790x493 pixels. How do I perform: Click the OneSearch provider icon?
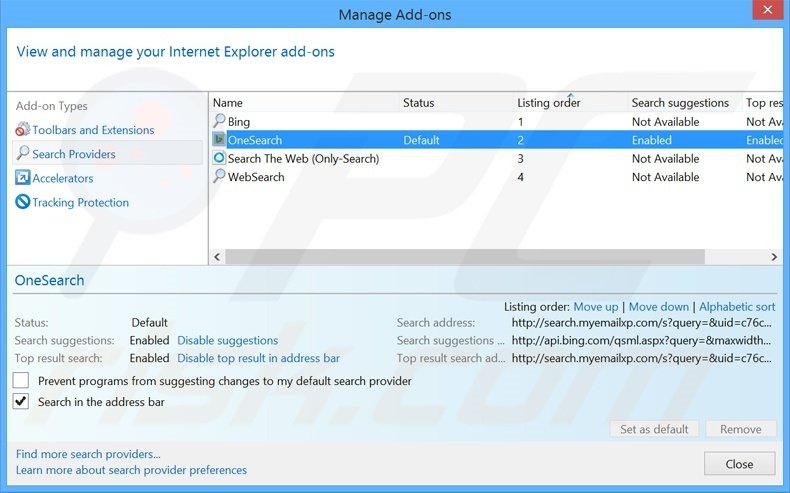tap(219, 139)
